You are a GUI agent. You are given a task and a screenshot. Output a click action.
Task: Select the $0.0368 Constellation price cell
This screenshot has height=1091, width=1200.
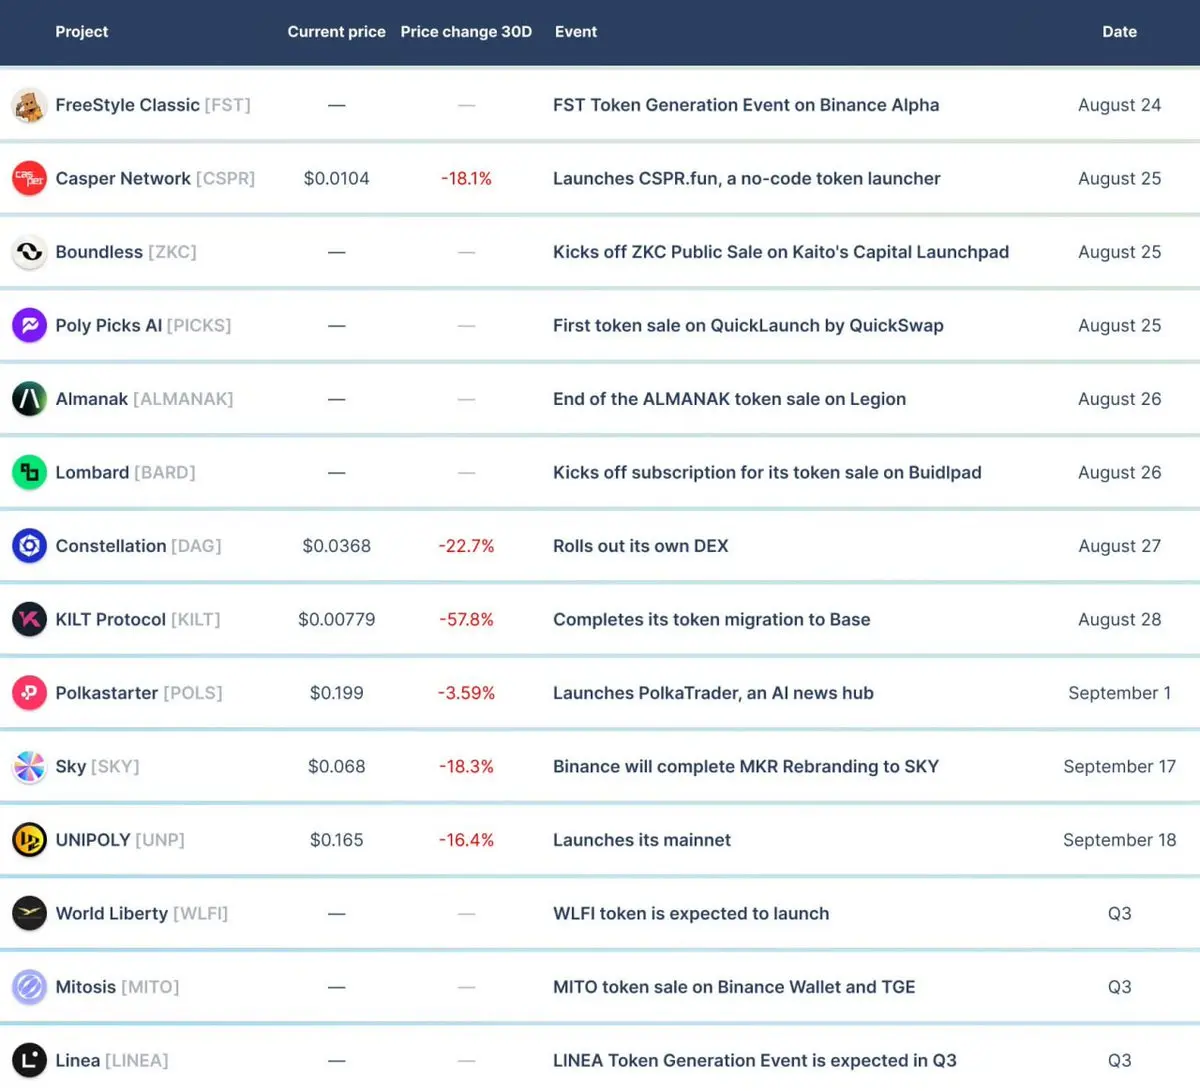coord(336,546)
